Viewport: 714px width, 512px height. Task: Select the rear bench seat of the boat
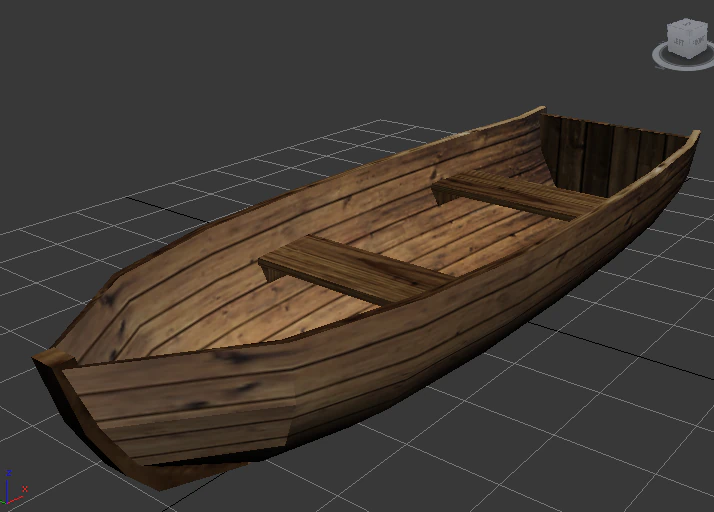point(517,195)
